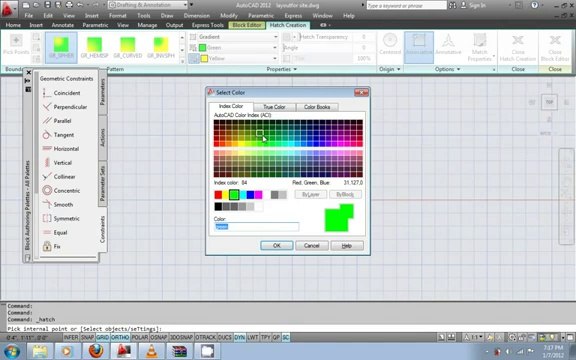
Task: Pick the blue standard color swatch
Action: pos(251,195)
